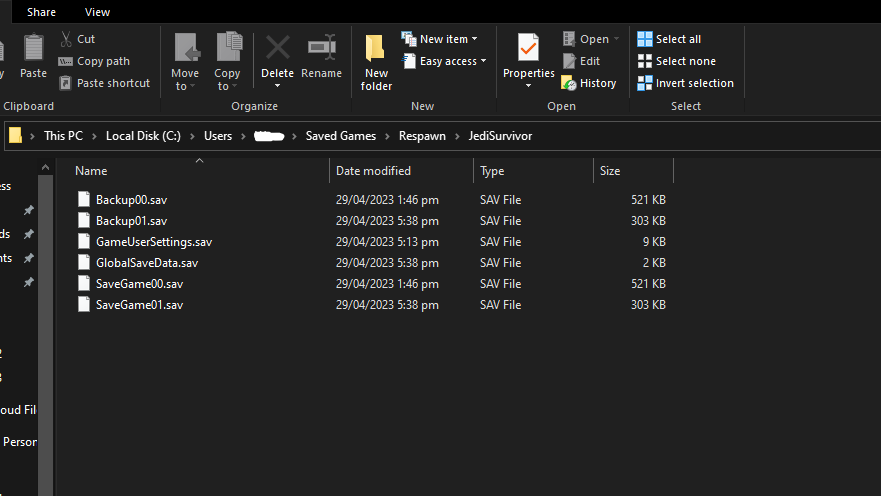Navigate to This PC breadcrumb
This screenshot has height=496, width=881.
coord(63,136)
